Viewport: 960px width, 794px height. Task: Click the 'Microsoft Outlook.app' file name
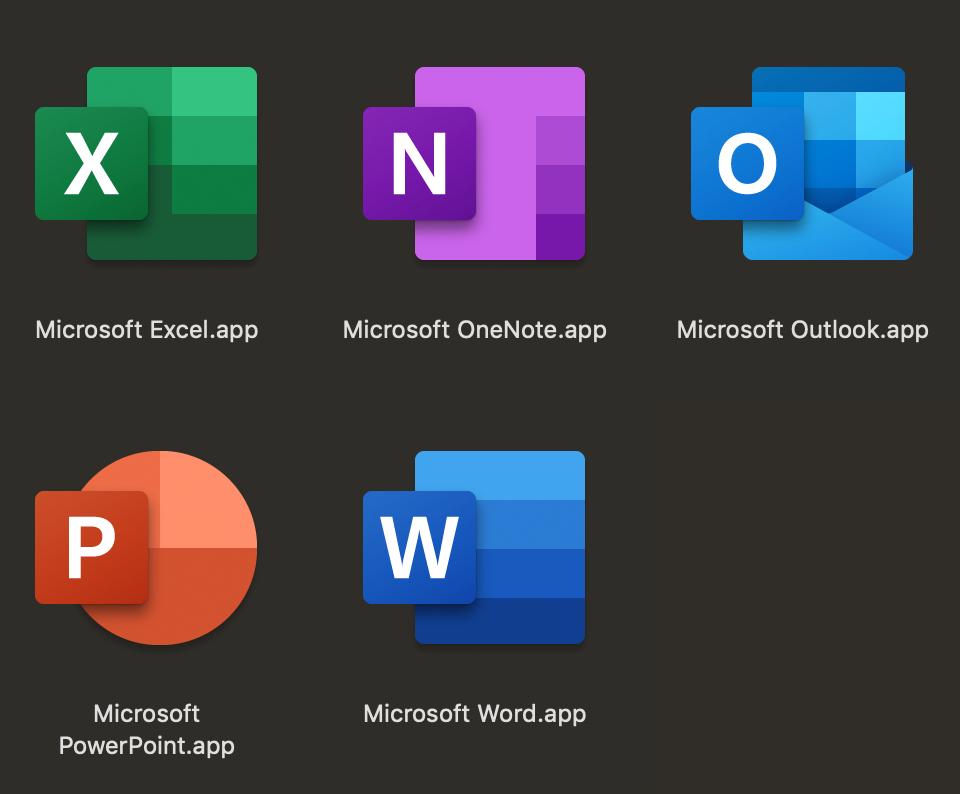click(803, 330)
